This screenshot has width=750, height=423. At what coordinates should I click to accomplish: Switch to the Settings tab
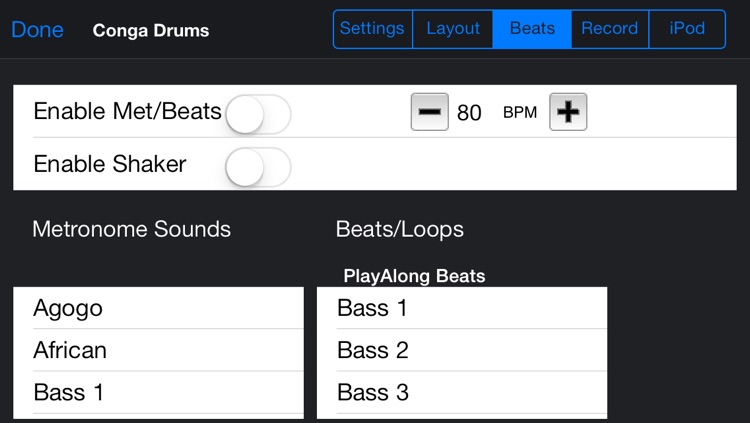(373, 29)
